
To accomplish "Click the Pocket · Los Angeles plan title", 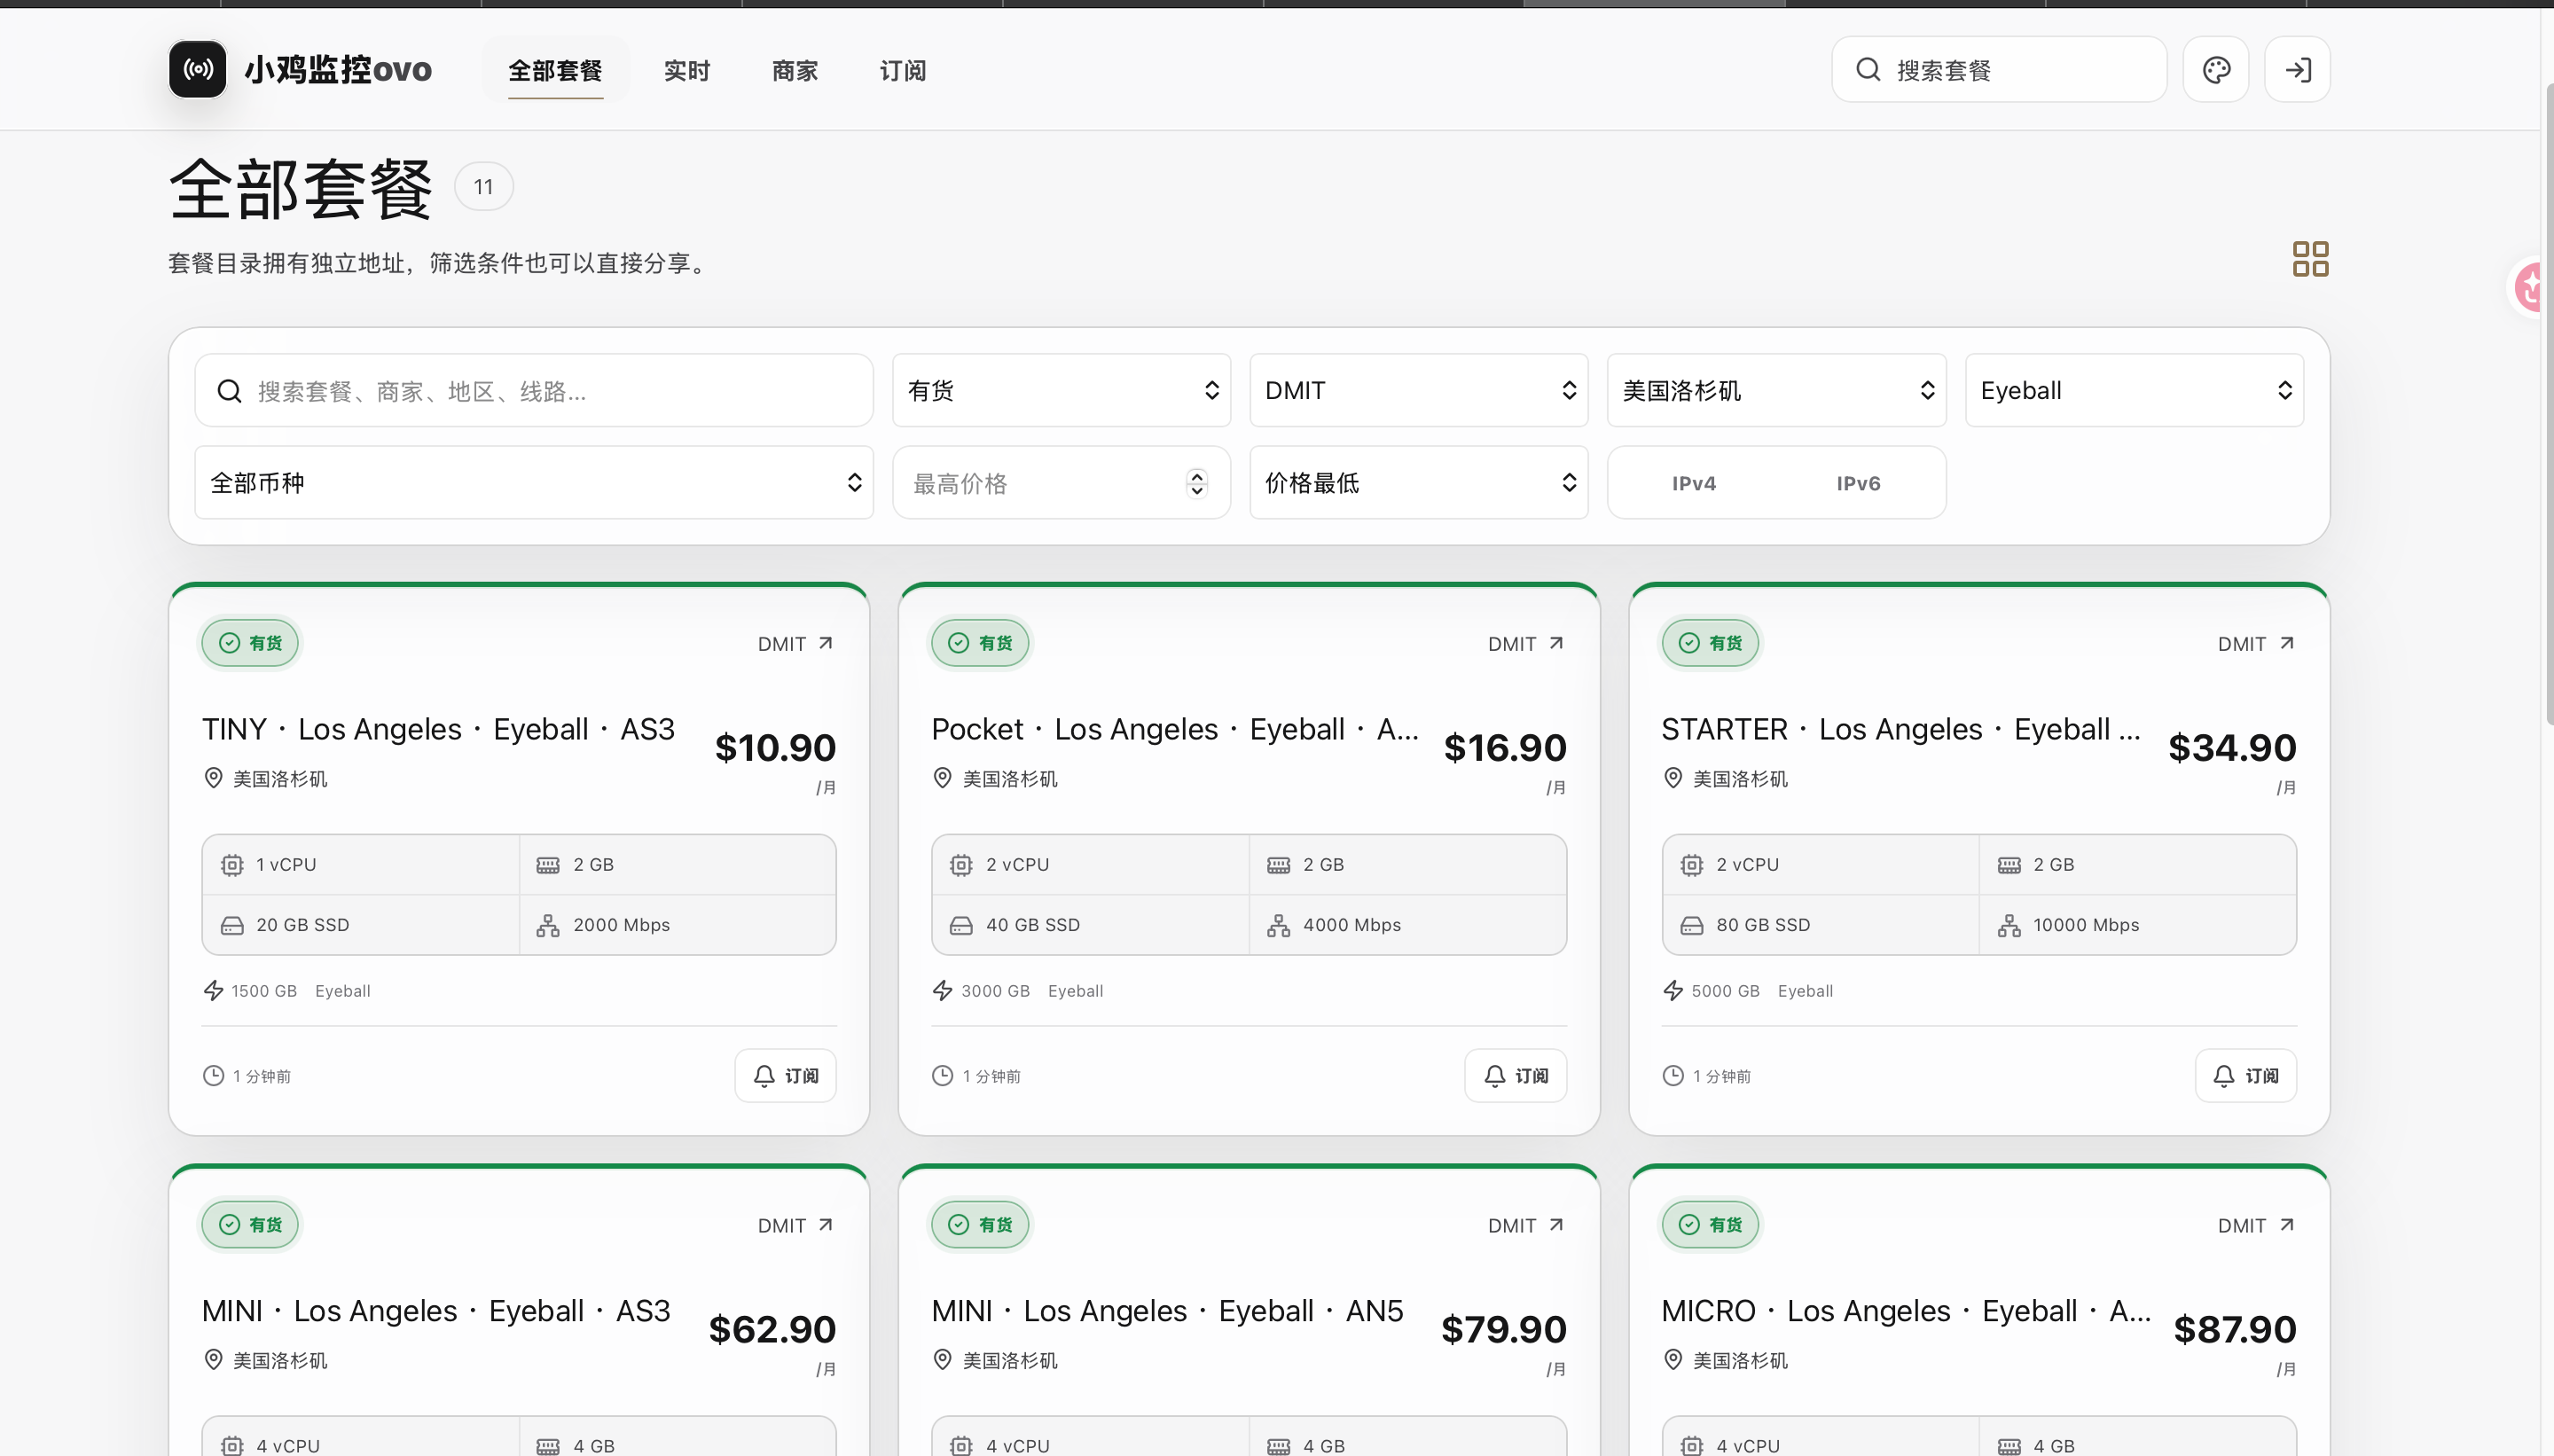I will click(x=1175, y=729).
